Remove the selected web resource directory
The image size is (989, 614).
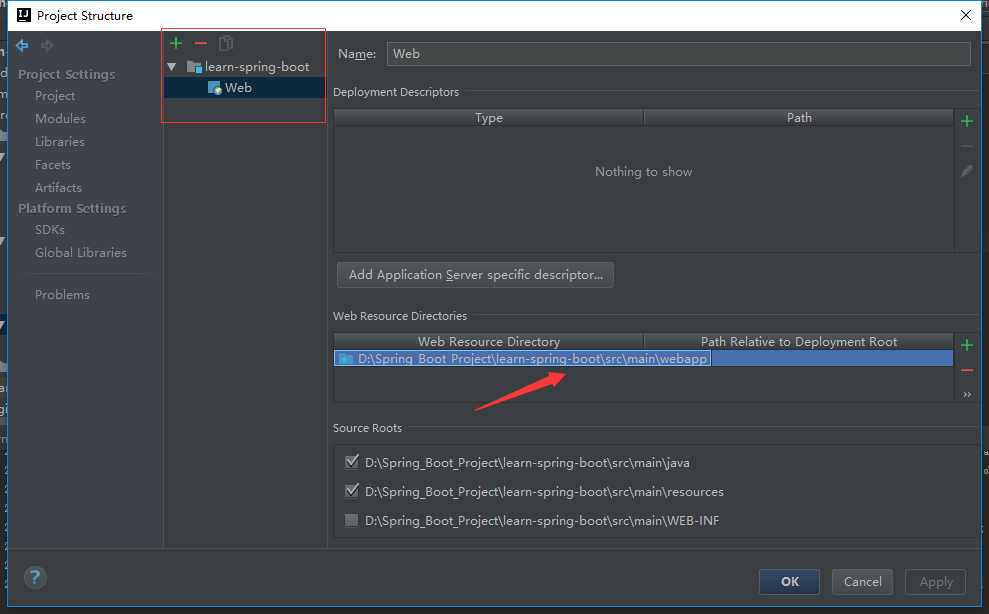tap(967, 370)
